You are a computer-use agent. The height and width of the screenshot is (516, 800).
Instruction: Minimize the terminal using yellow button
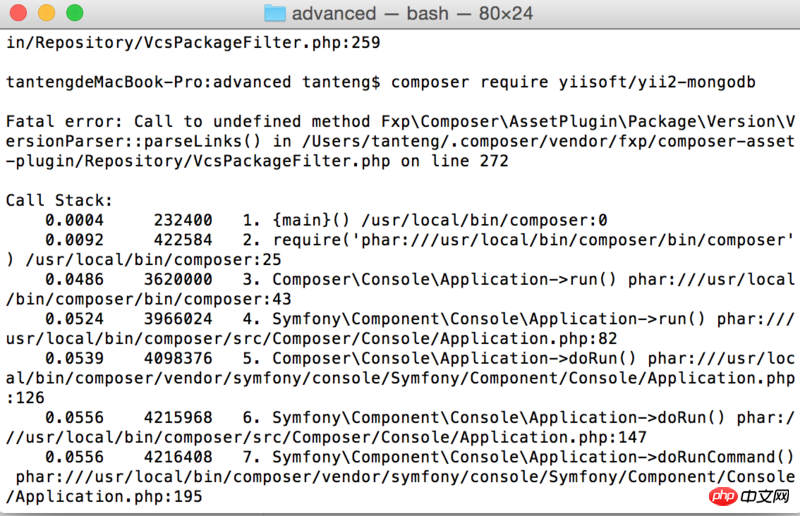(x=47, y=13)
